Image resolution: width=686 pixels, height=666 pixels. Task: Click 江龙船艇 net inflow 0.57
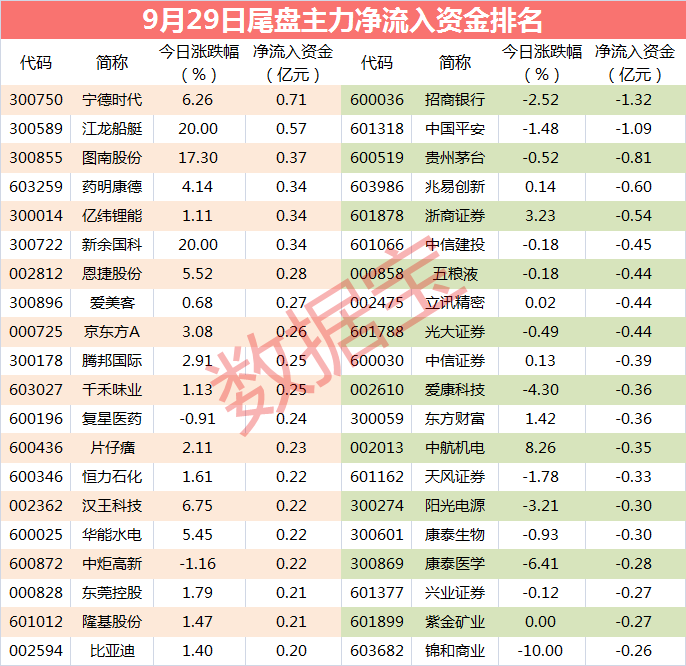(291, 129)
